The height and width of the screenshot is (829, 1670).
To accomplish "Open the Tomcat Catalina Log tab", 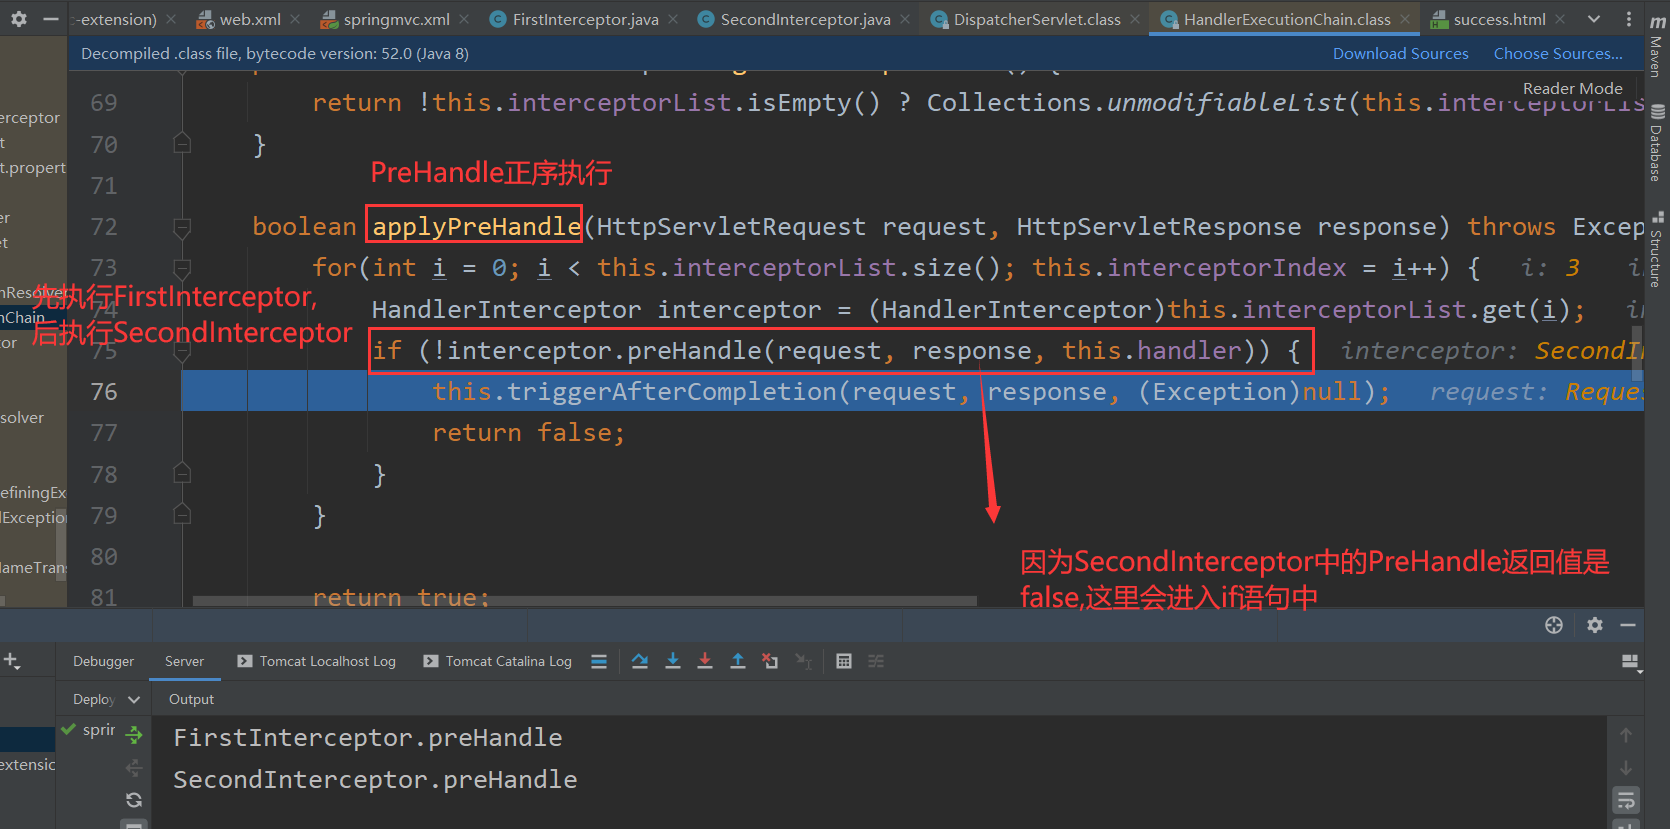I will point(497,661).
